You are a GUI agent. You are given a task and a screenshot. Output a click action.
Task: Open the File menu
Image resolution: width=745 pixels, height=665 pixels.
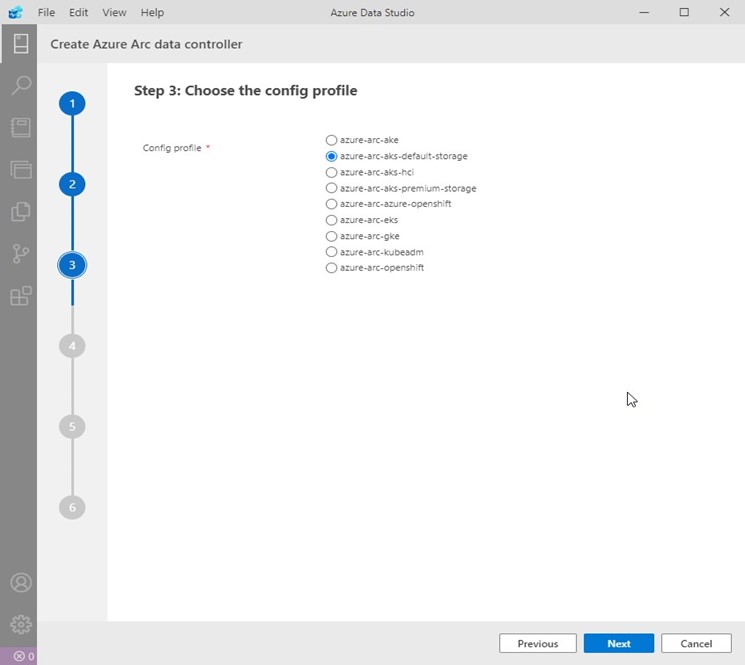pos(46,12)
